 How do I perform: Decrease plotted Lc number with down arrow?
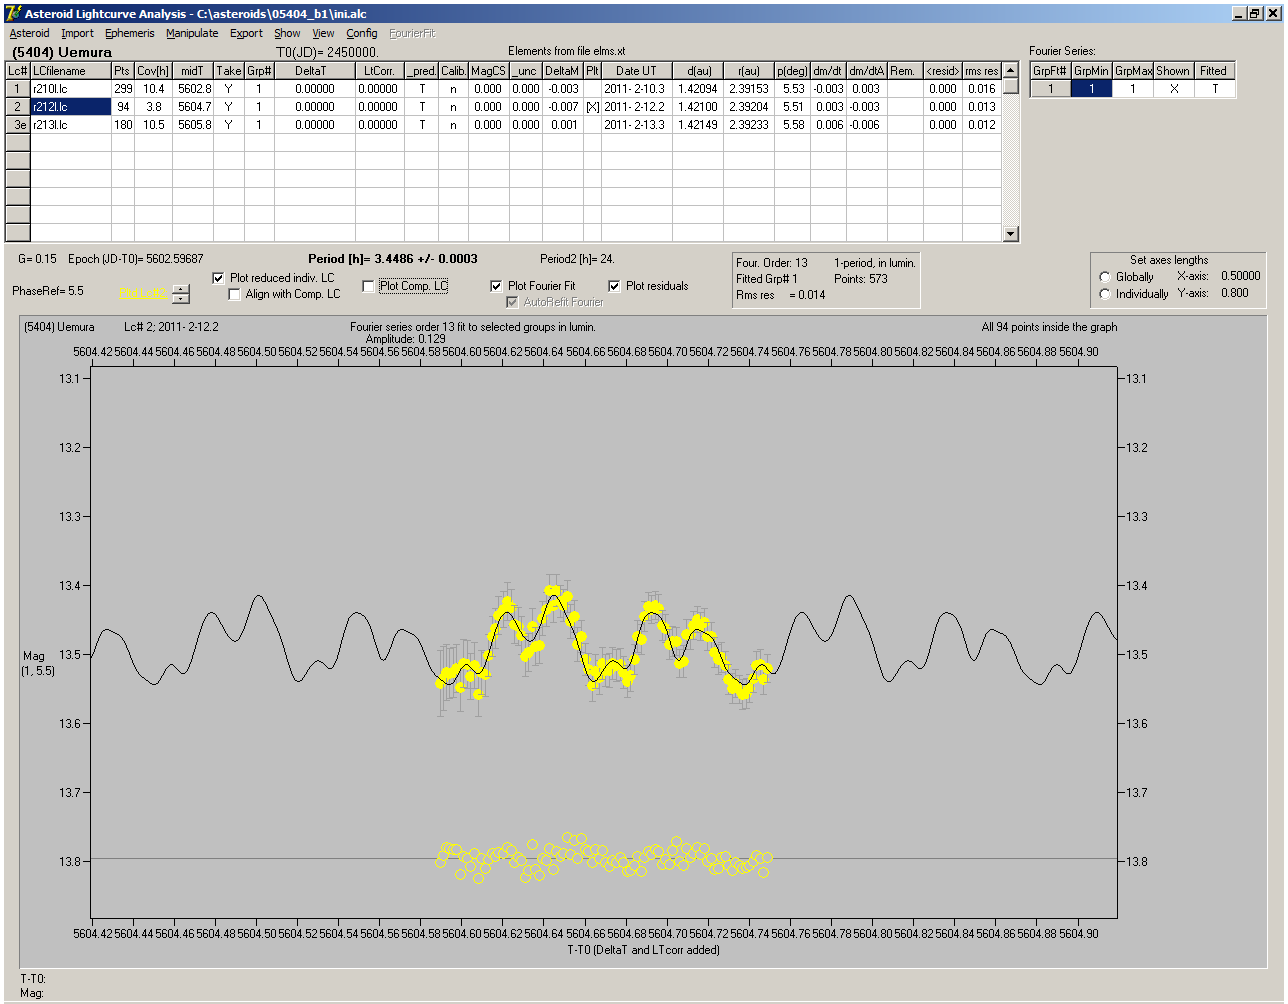coord(181,298)
